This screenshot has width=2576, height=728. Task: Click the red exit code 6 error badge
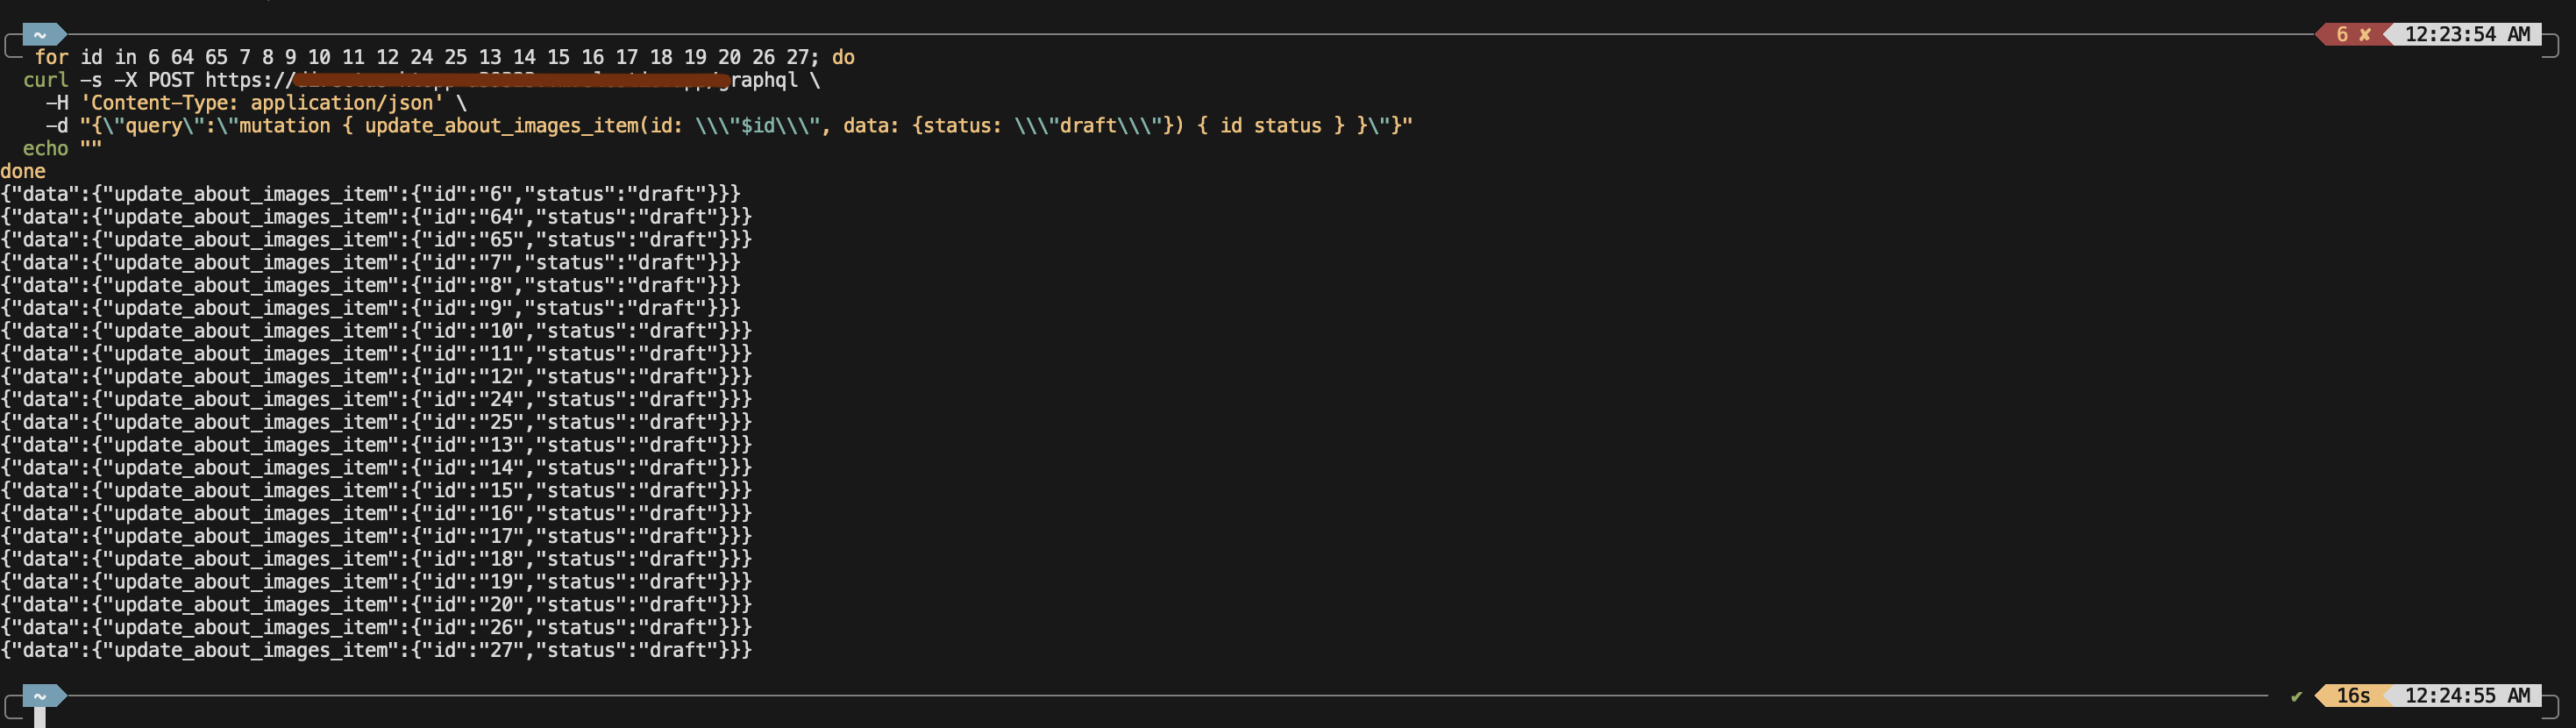tap(2351, 34)
